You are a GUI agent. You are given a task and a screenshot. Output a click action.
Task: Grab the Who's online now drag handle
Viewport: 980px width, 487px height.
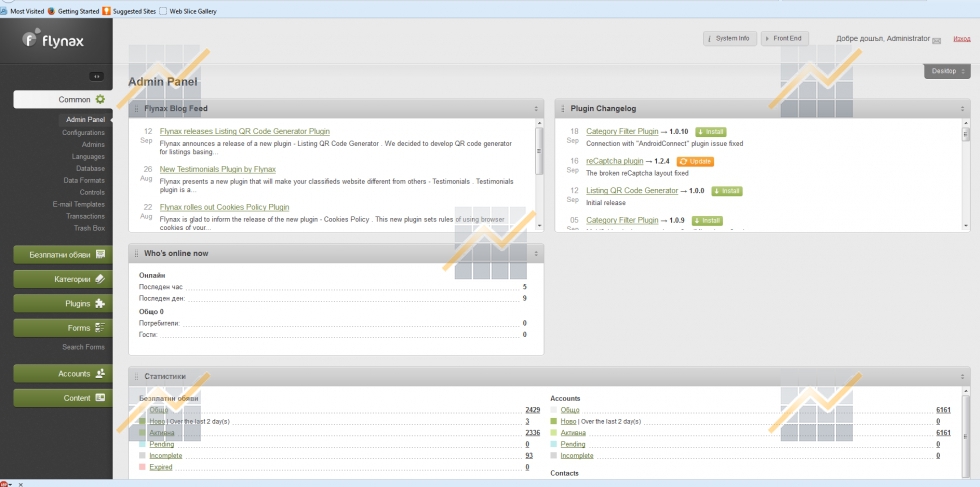tap(137, 254)
